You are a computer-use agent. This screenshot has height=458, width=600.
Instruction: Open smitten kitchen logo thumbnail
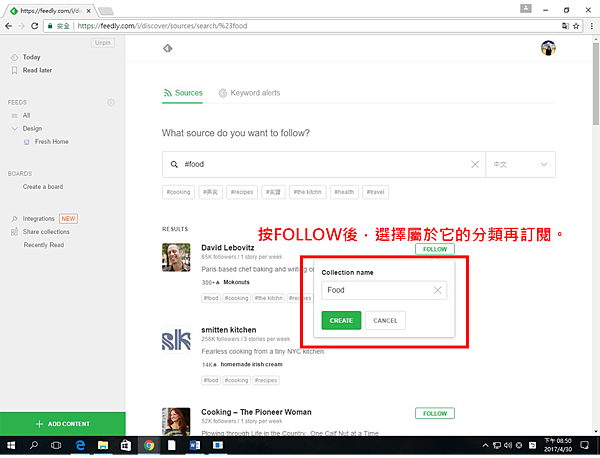coord(176,340)
